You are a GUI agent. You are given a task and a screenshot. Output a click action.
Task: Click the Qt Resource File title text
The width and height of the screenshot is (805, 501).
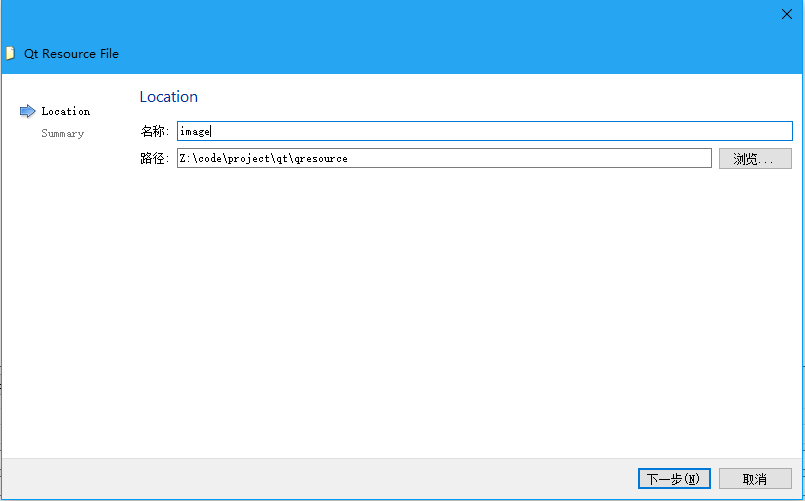[x=71, y=54]
